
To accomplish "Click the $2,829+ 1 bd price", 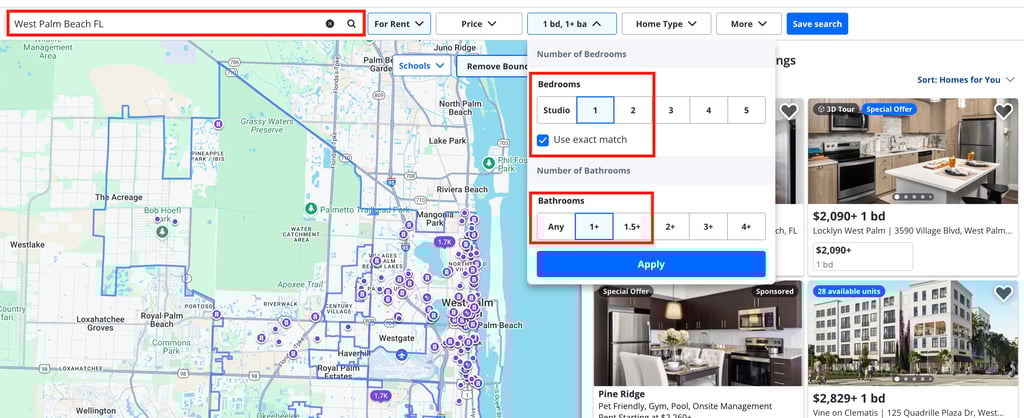I will coord(849,398).
